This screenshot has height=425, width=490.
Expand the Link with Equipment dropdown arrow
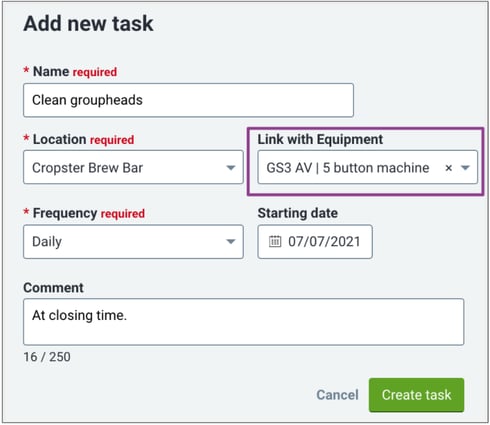465,168
